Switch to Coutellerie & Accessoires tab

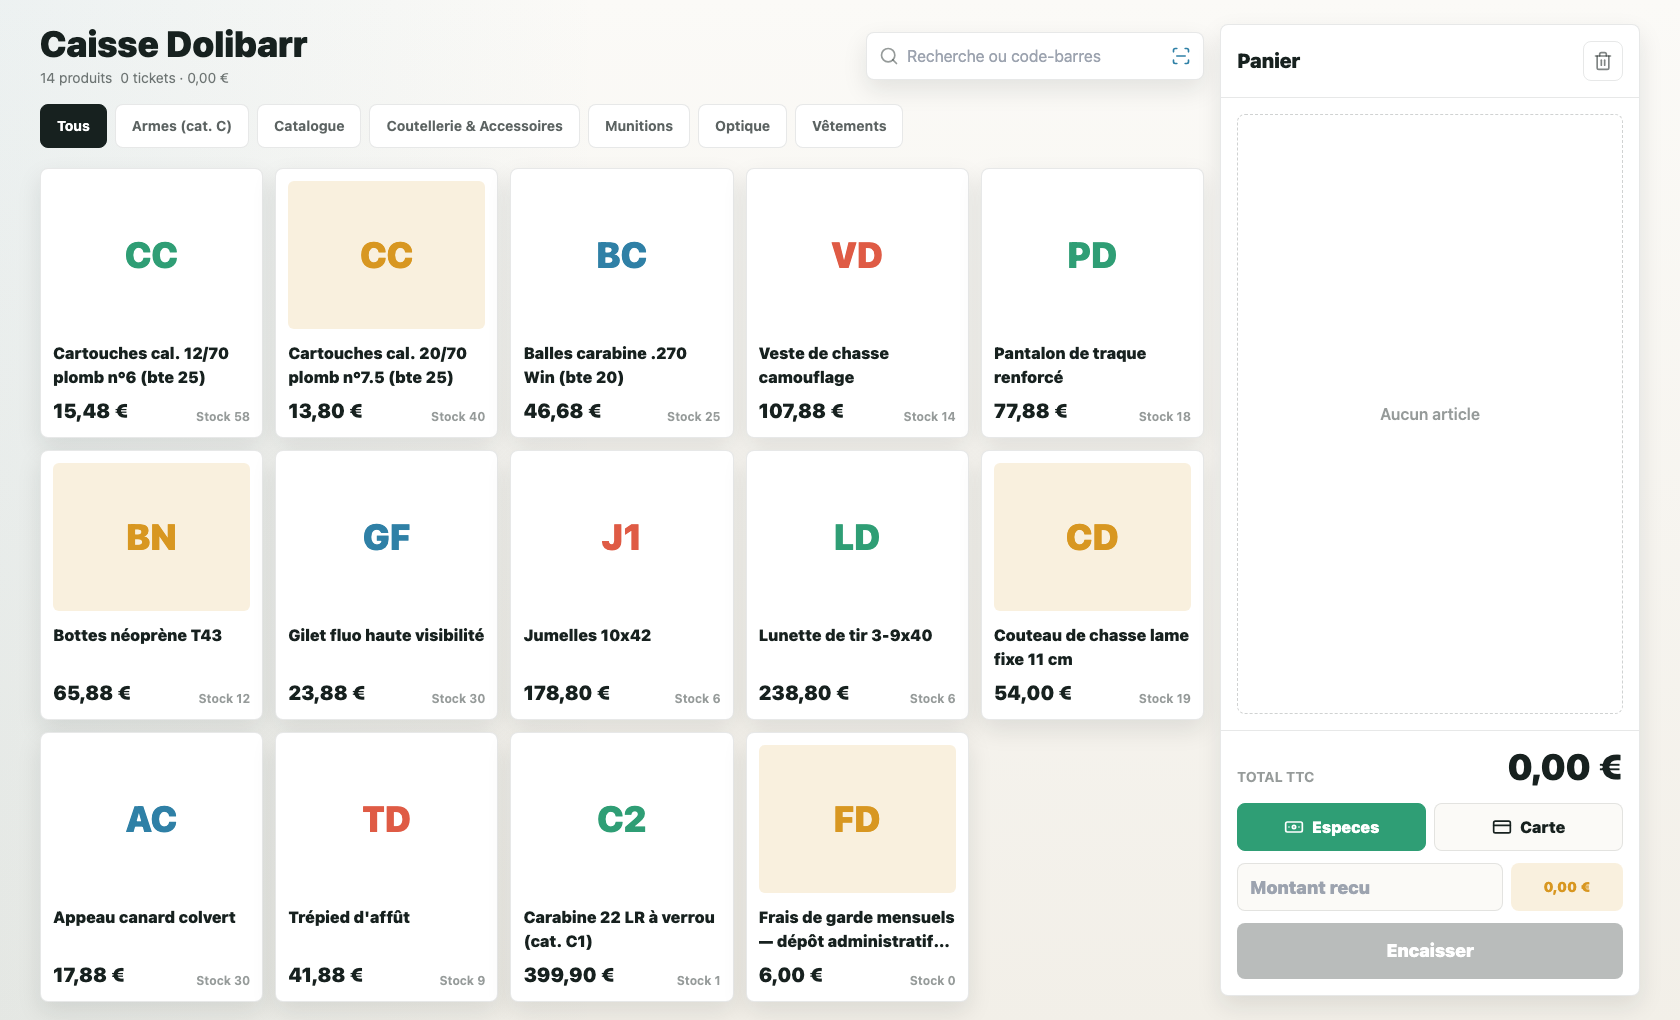[474, 126]
